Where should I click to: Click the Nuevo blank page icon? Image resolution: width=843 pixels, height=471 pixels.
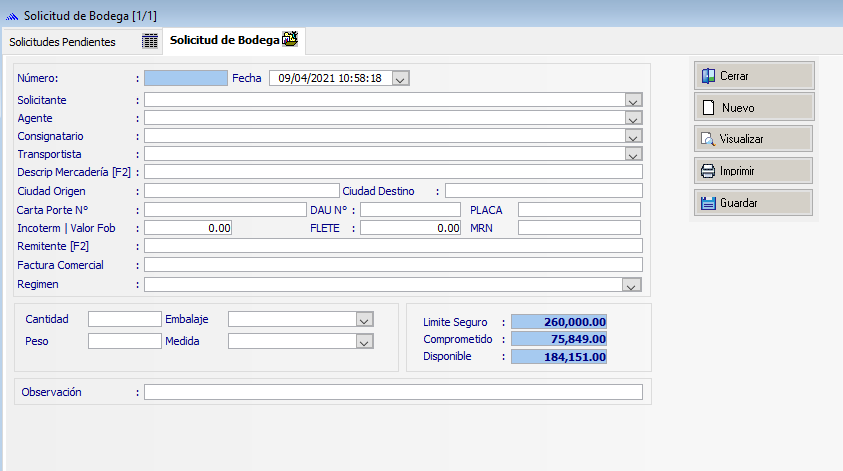708,108
